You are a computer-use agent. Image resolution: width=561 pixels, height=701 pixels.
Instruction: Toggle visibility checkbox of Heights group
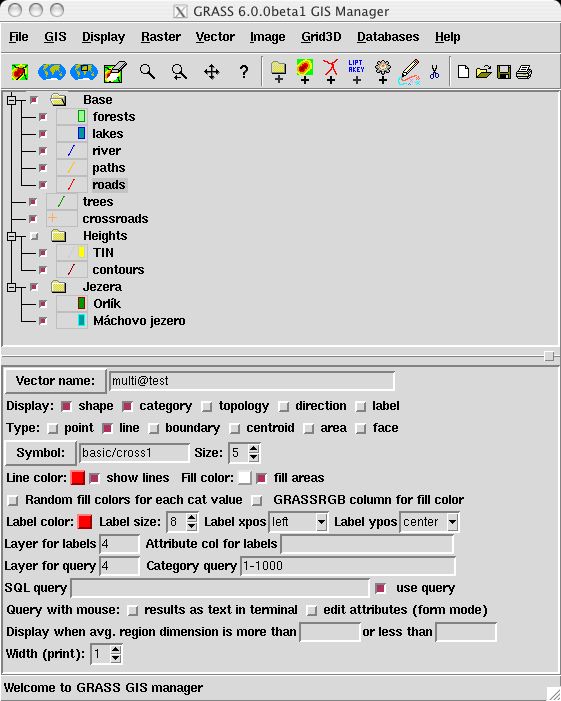coord(34,236)
